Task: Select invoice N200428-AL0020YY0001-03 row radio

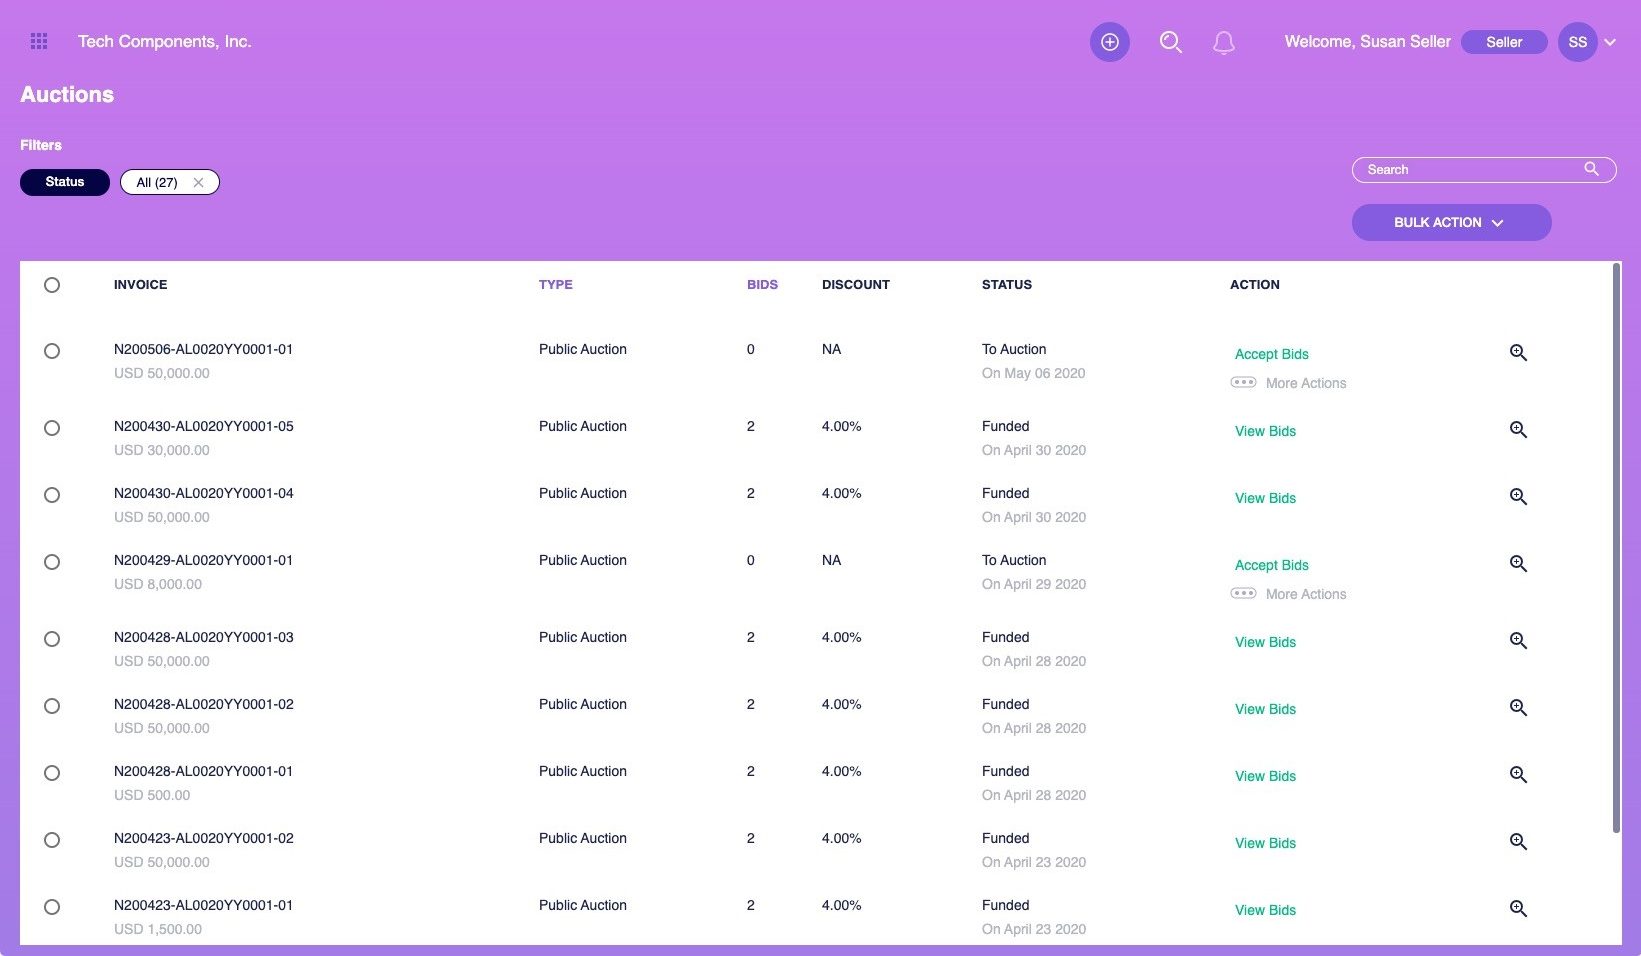Action: 52,639
